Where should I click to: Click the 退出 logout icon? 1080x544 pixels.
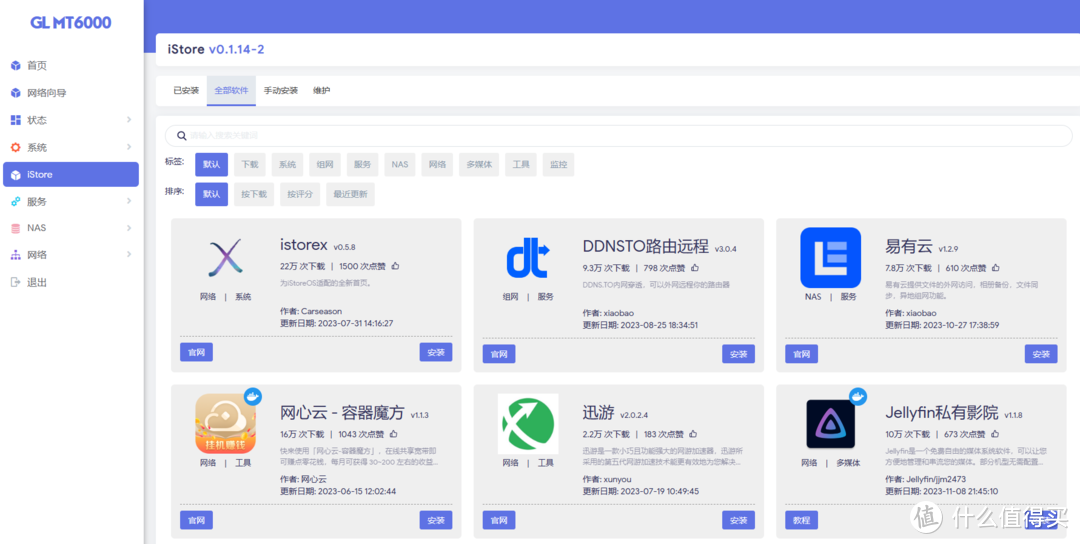pyautogui.click(x=16, y=282)
